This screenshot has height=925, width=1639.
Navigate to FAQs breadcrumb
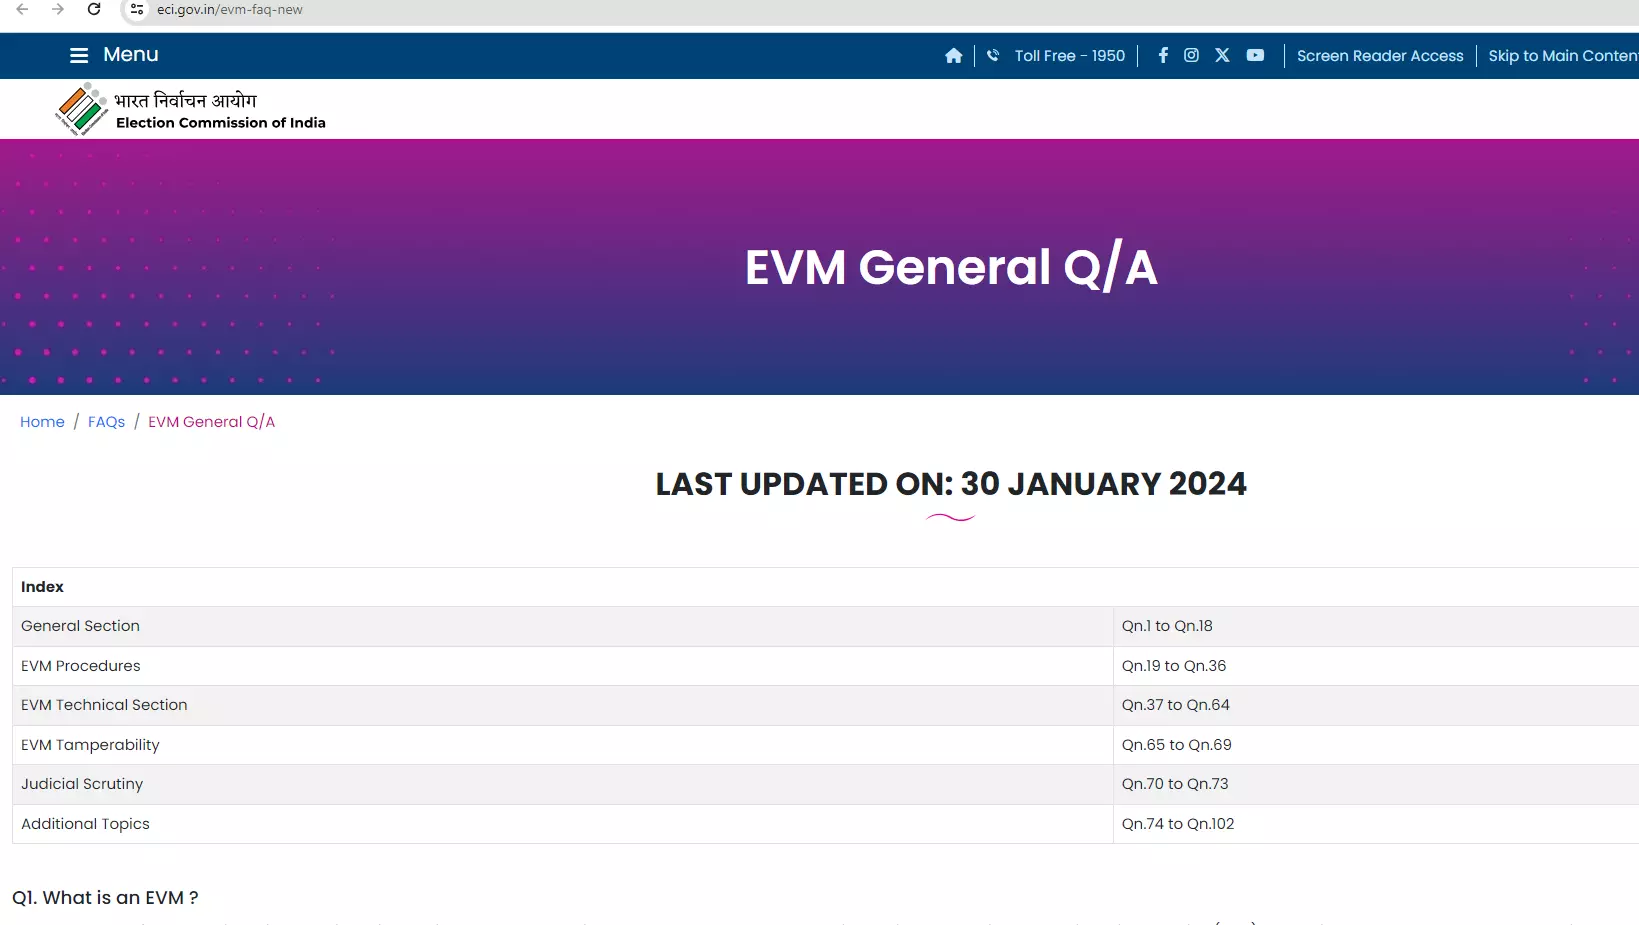[106, 422]
